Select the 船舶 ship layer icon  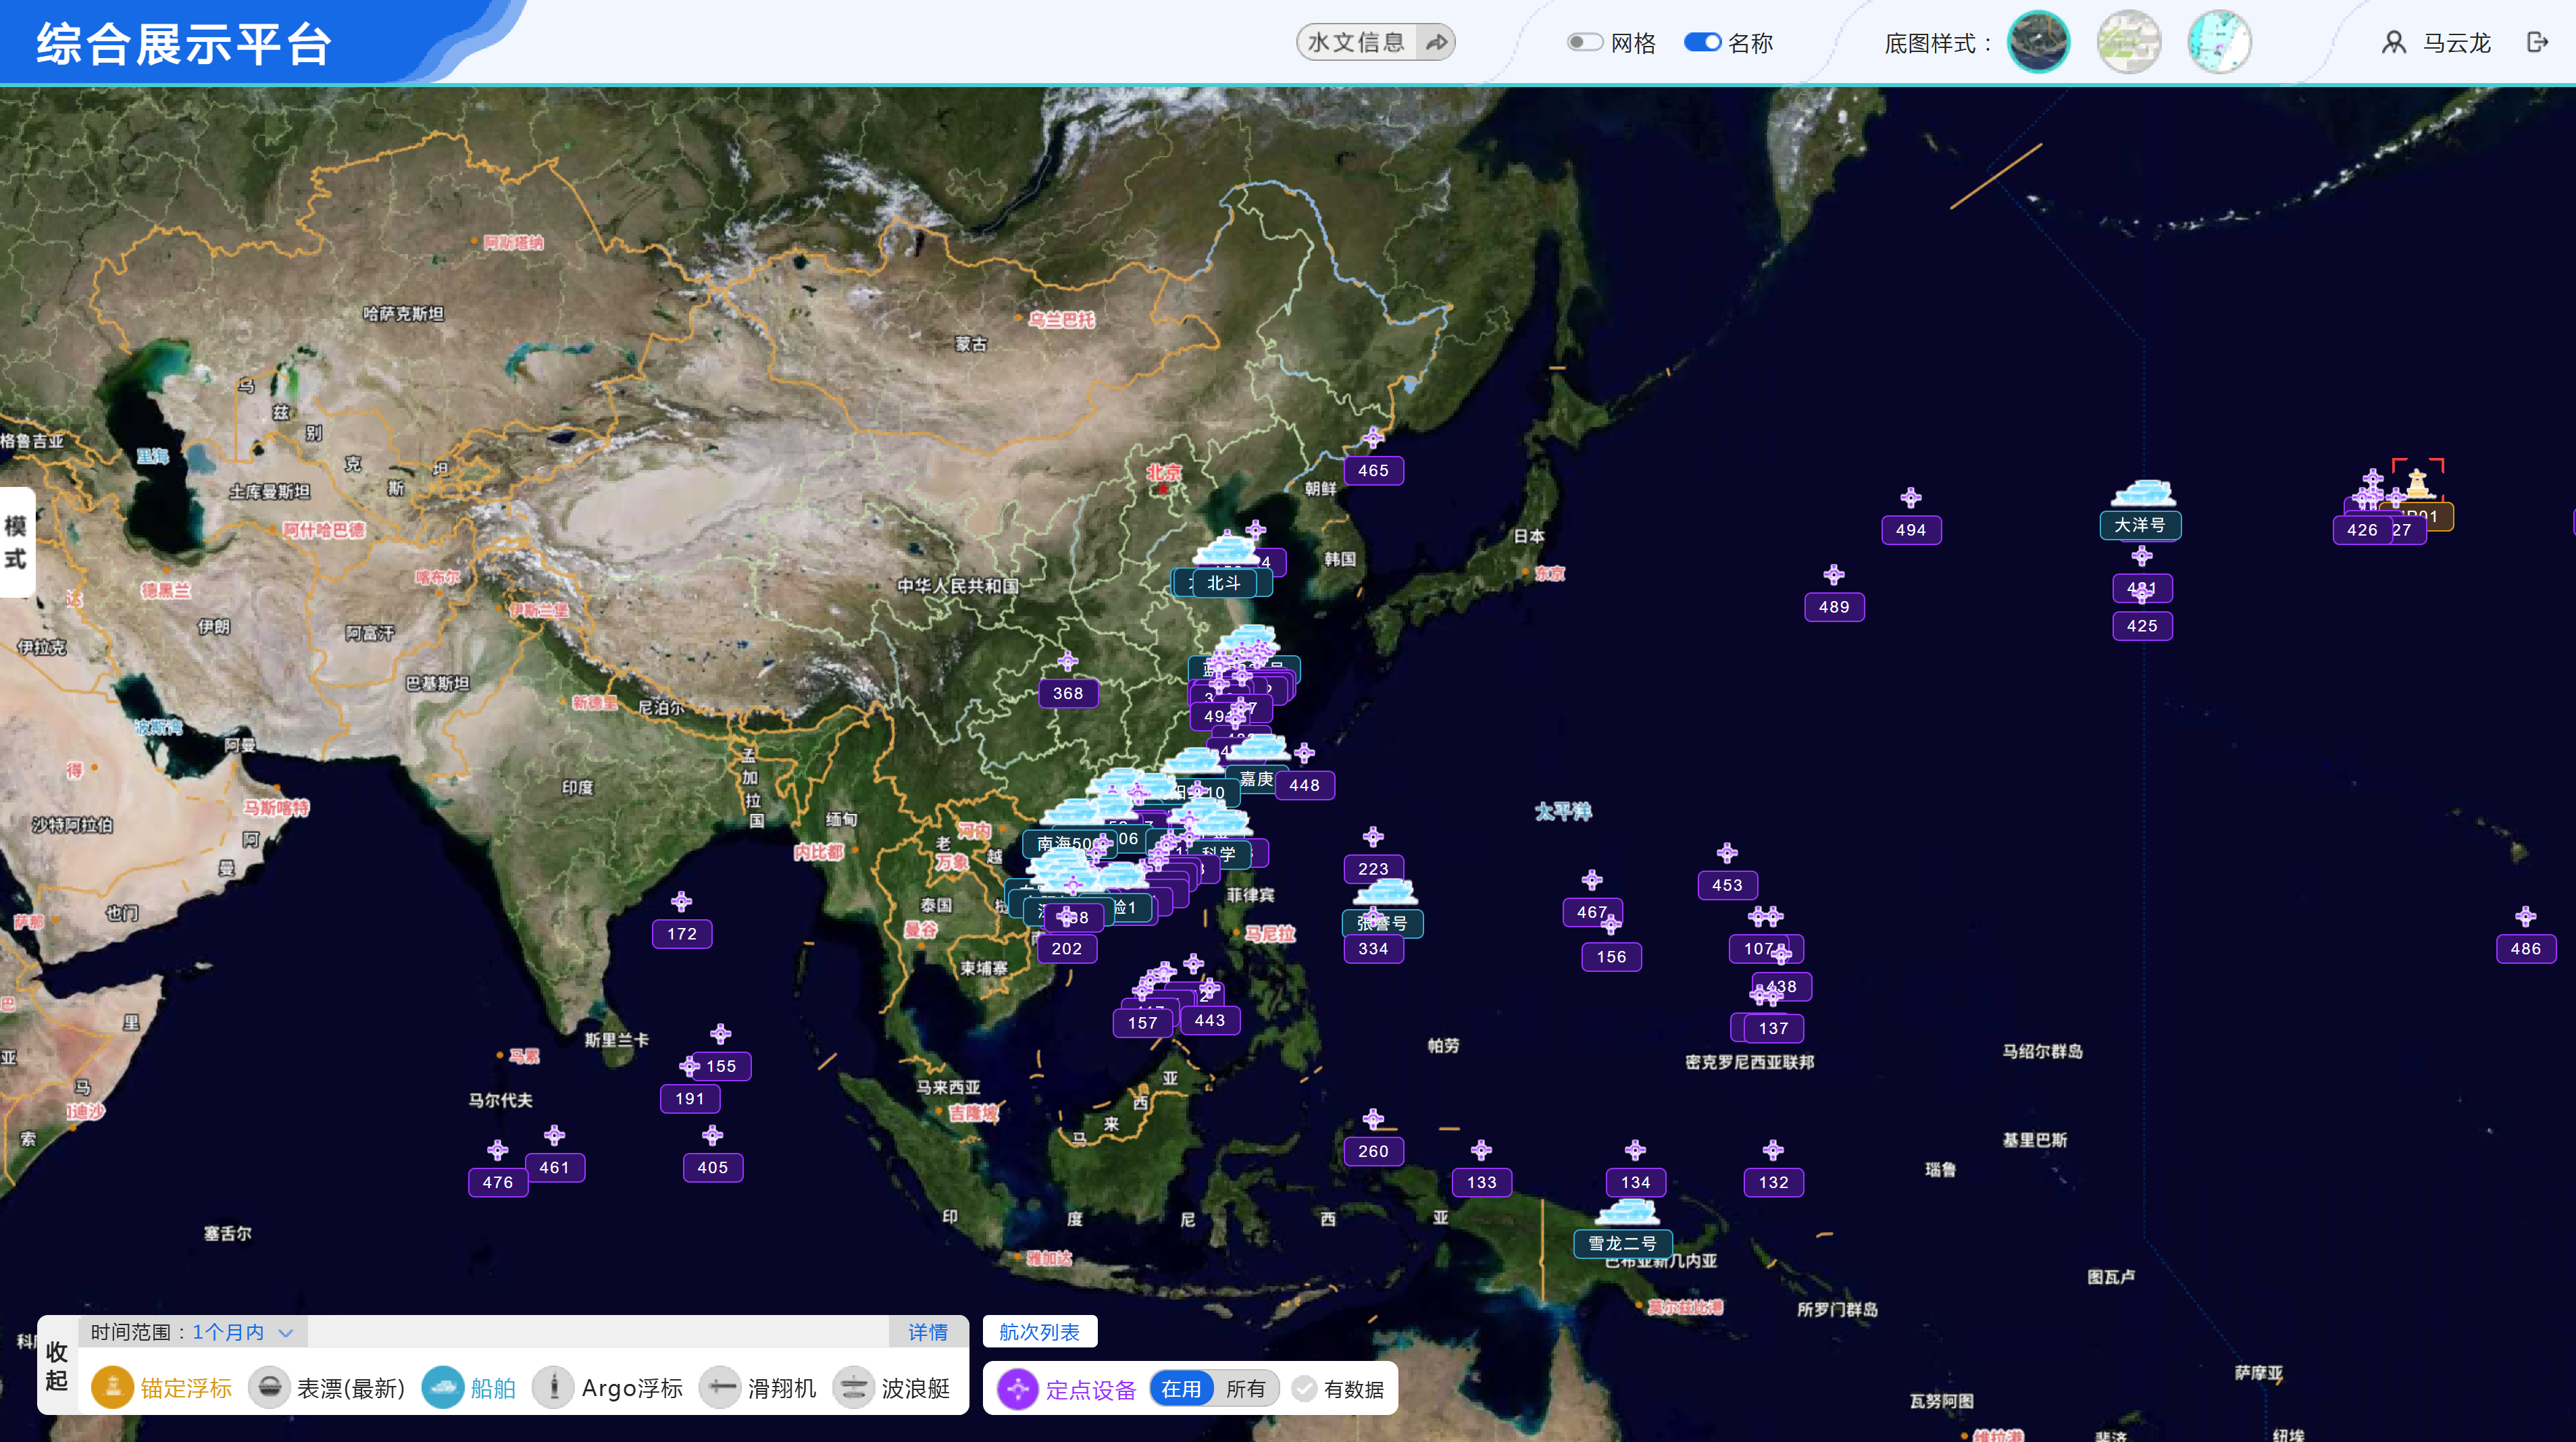pyautogui.click(x=443, y=1387)
